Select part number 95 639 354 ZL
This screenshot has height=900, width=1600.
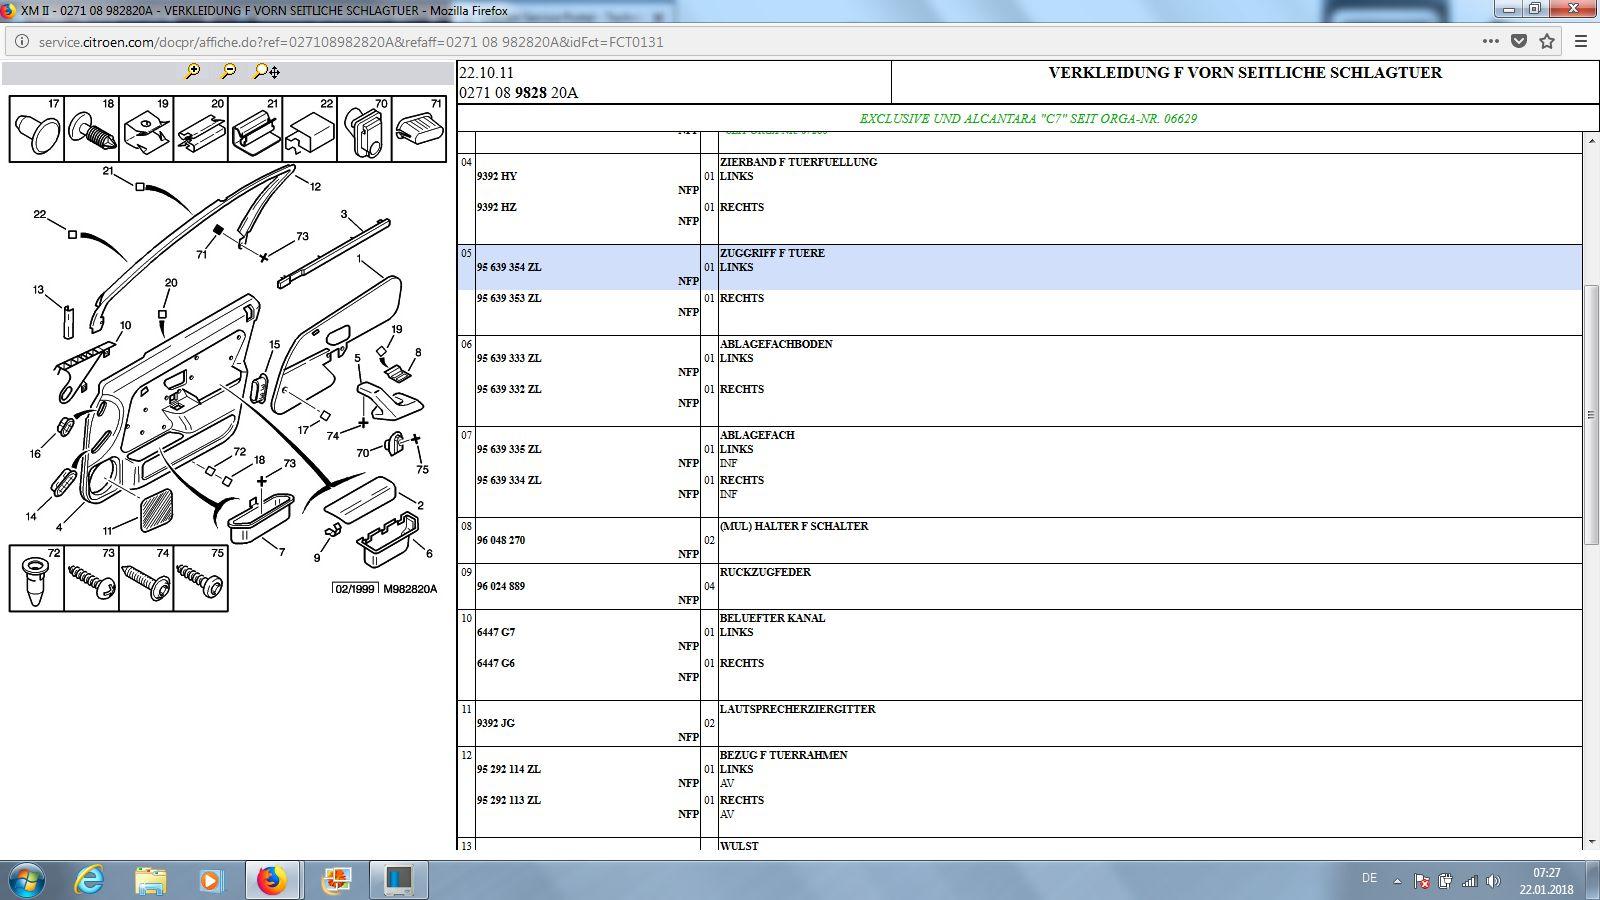coord(509,267)
